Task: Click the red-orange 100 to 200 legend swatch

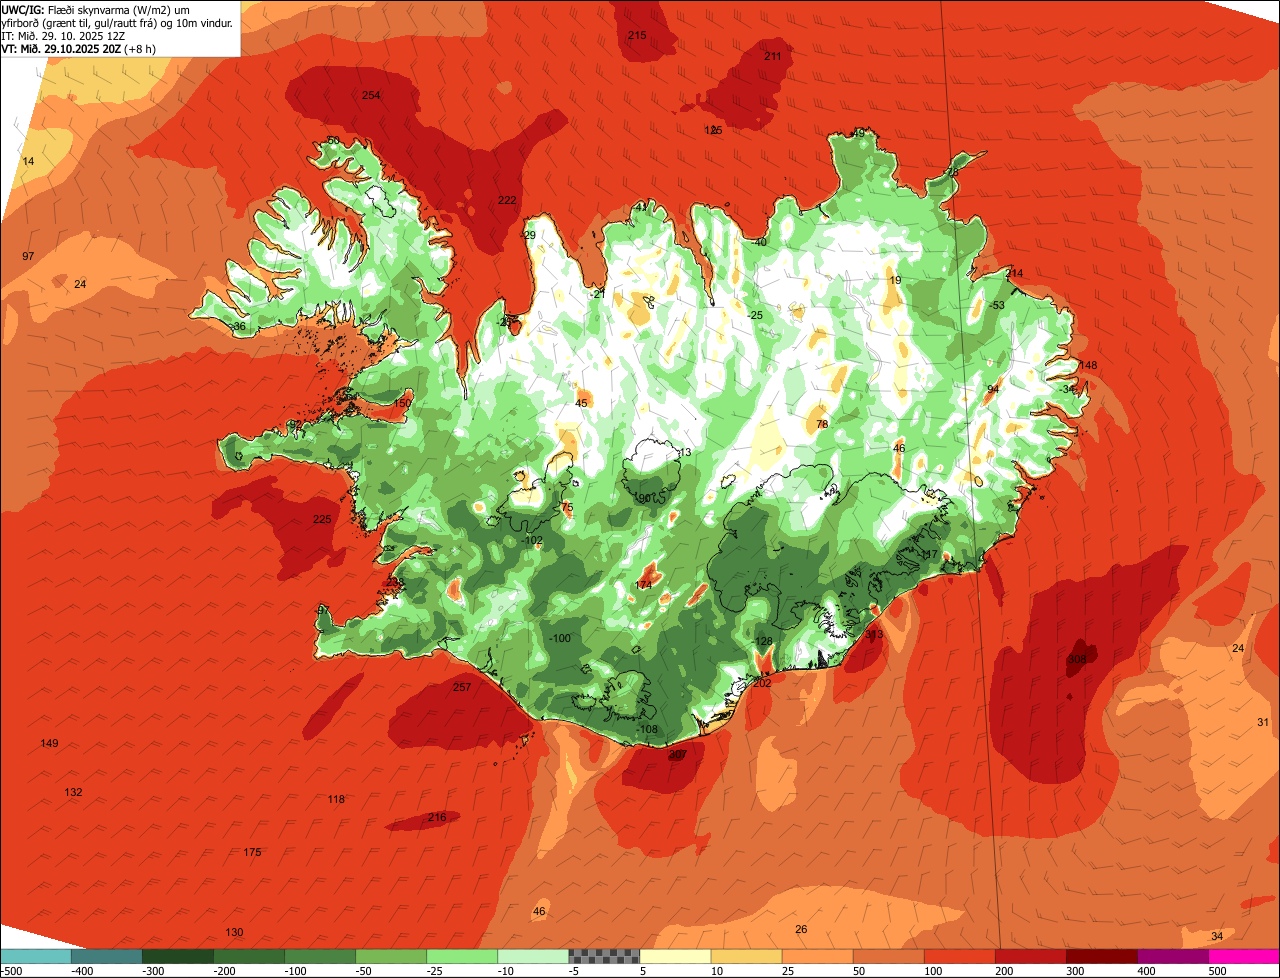Action: 960,956
